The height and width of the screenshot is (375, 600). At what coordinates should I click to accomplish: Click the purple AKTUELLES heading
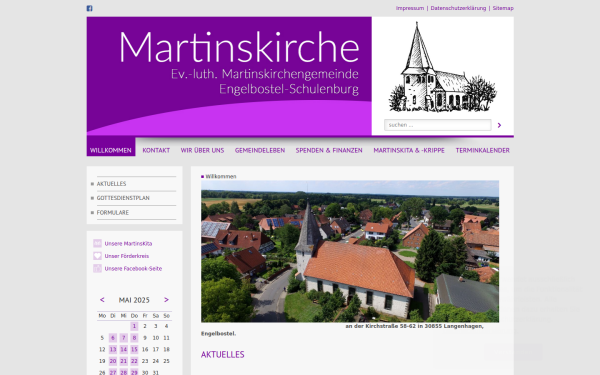(222, 355)
